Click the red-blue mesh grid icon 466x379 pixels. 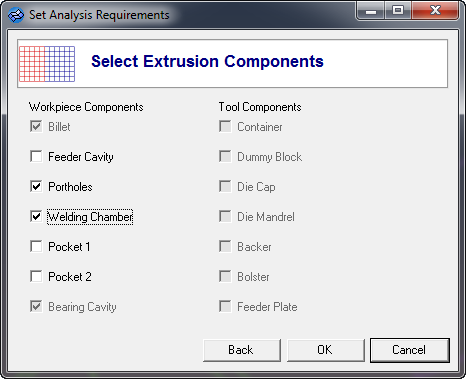click(x=47, y=64)
